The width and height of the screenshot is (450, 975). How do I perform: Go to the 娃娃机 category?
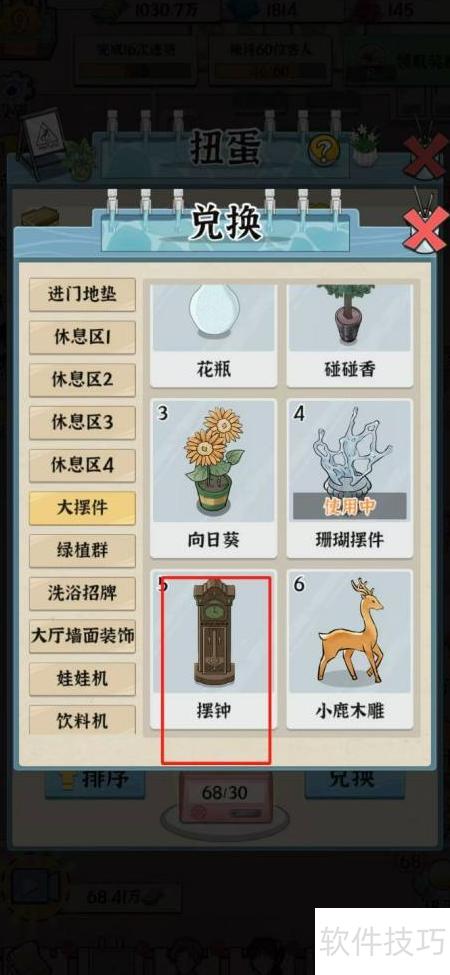(x=82, y=679)
